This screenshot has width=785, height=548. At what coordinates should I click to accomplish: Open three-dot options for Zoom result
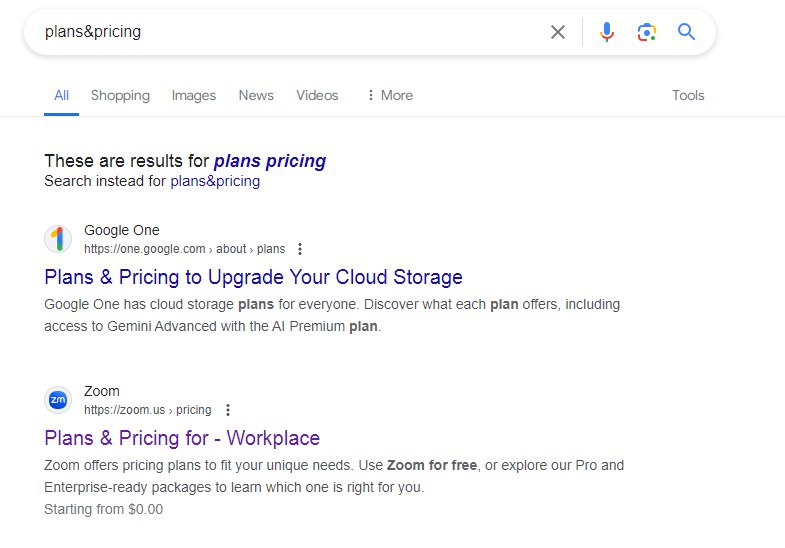[x=228, y=410]
